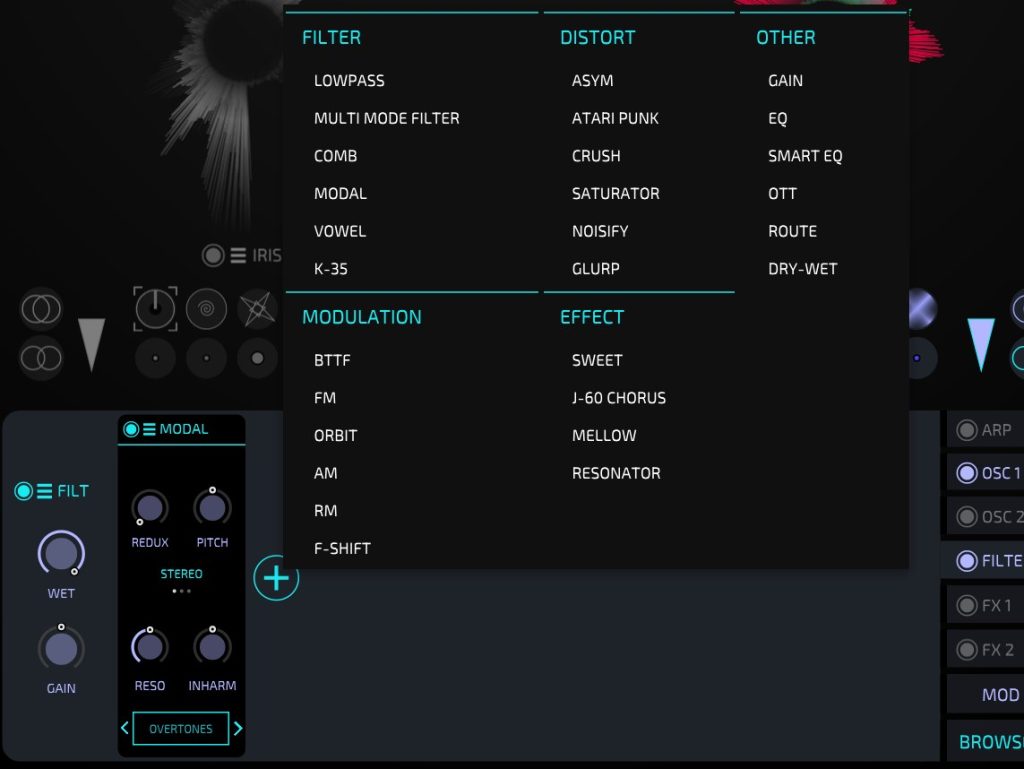
Task: Click the lower overlapping circles icon
Action: tap(41, 357)
